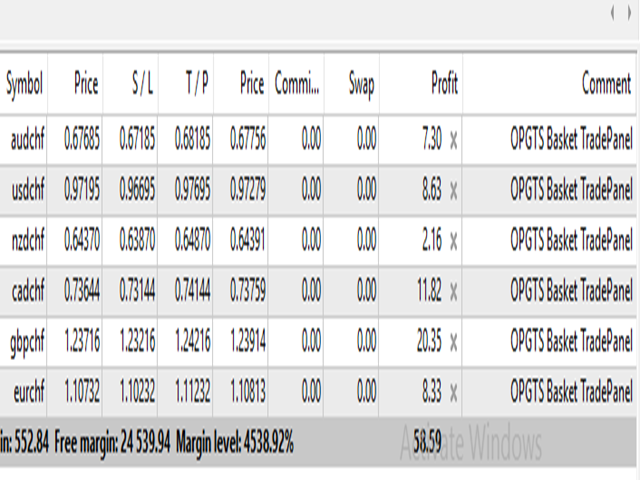Image resolution: width=640 pixels, height=480 pixels.
Task: Click the stop loss value 0.63870
Action: coord(137,239)
